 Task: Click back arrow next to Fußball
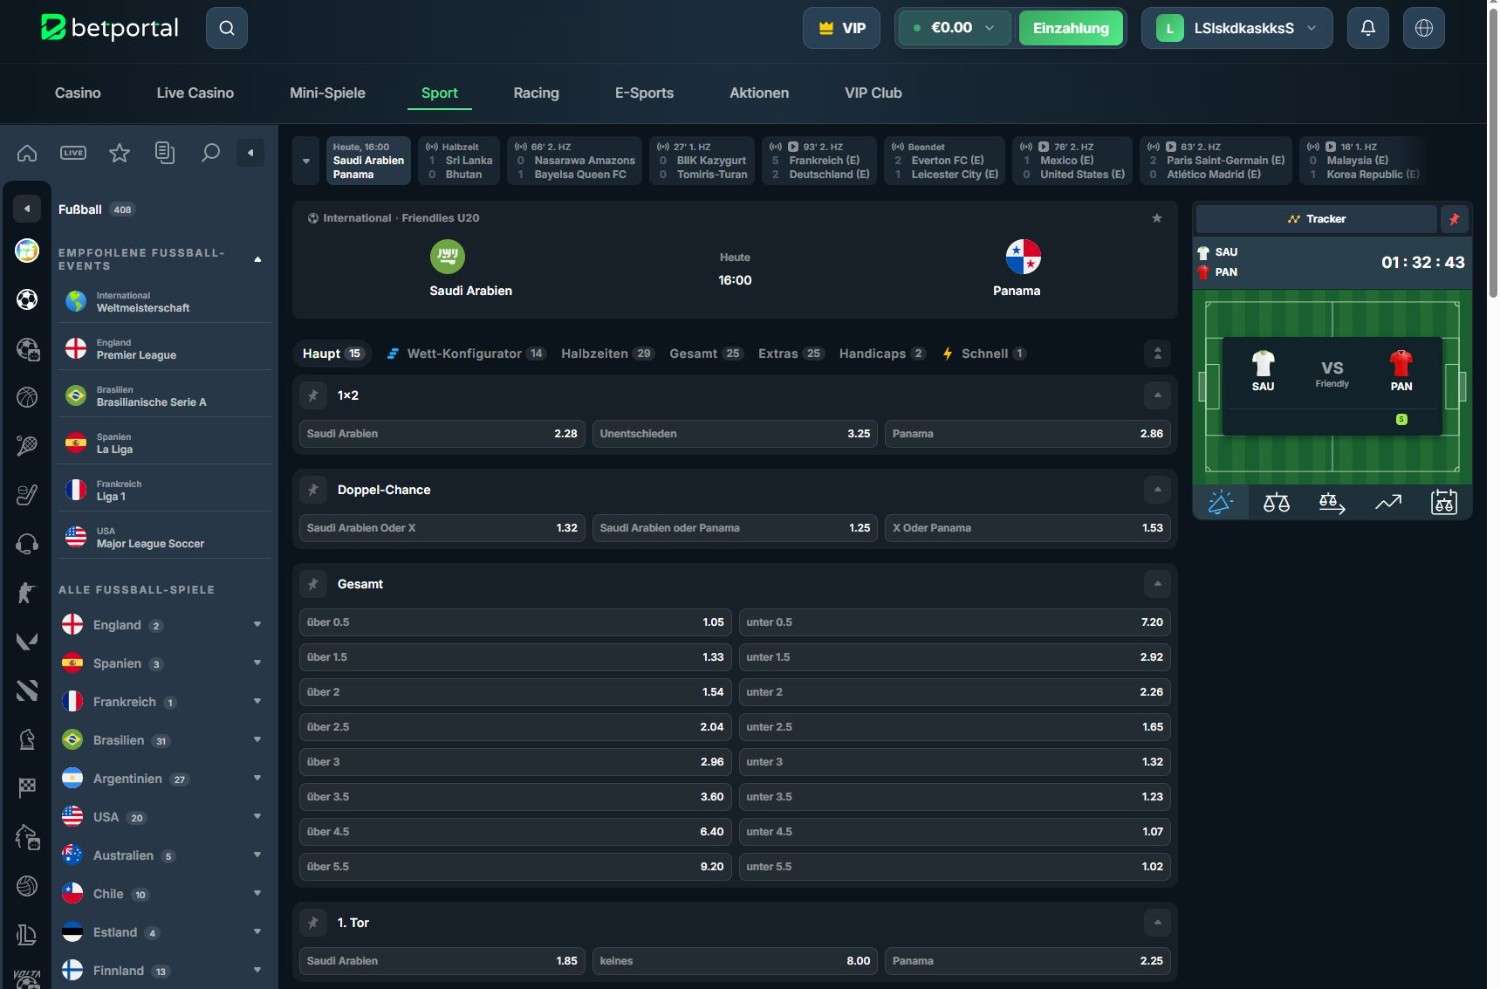tap(27, 209)
